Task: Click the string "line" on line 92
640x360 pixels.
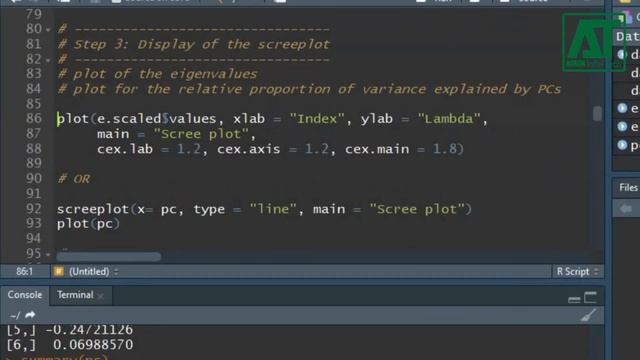Action: tap(273, 209)
